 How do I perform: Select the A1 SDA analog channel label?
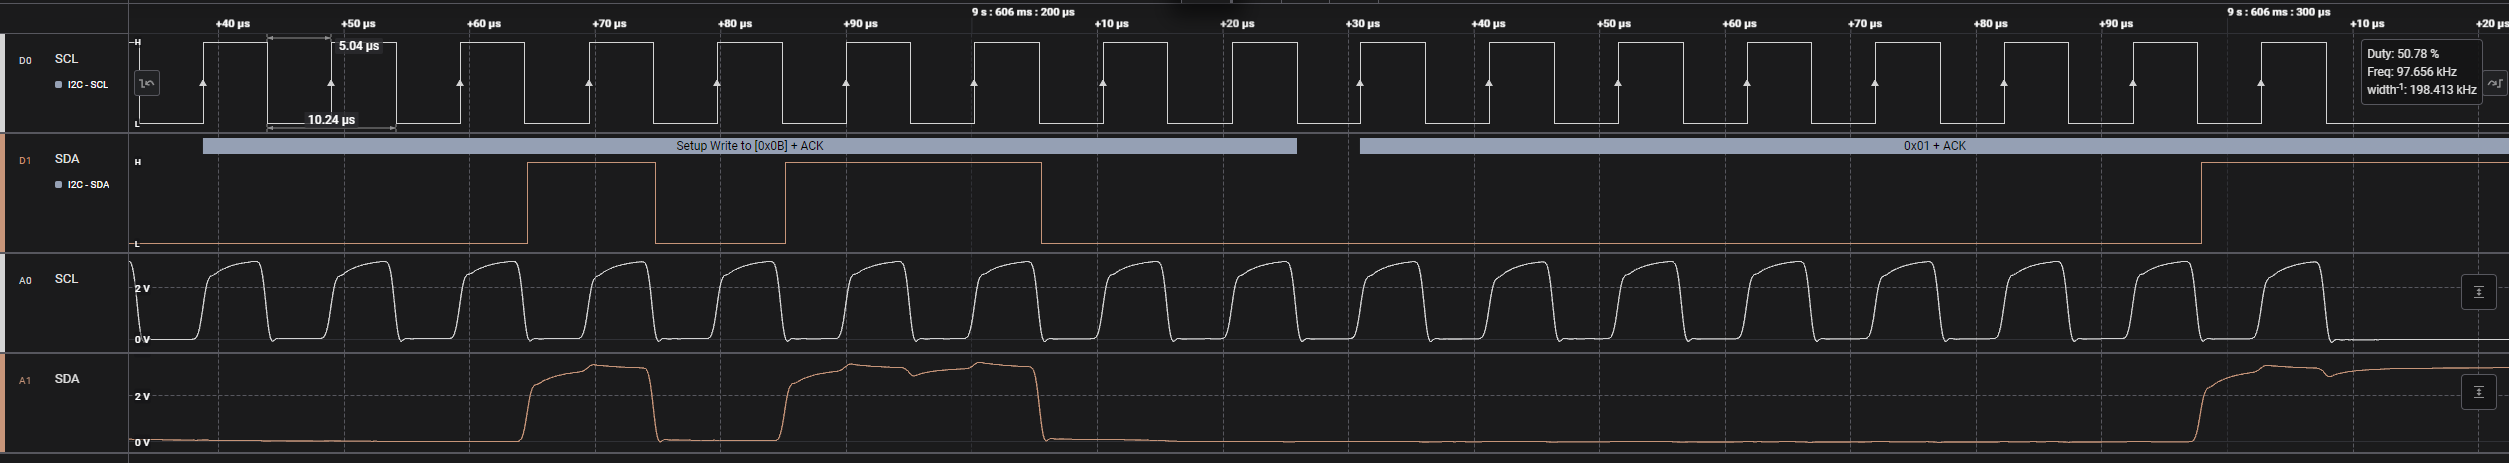pyautogui.click(x=67, y=379)
